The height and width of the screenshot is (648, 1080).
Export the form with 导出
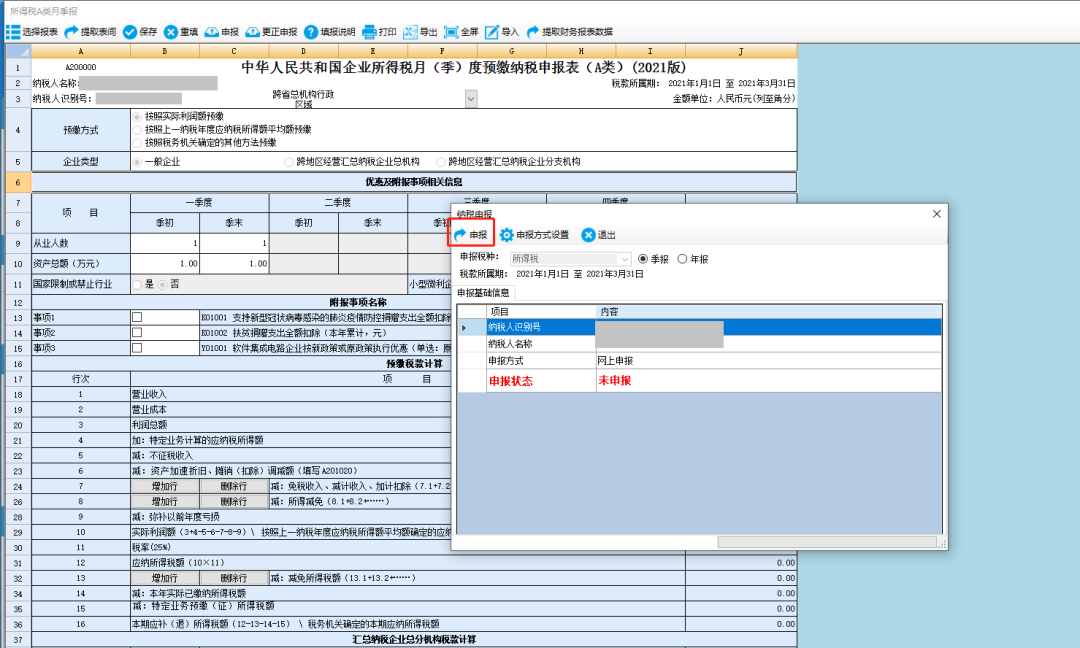[420, 32]
